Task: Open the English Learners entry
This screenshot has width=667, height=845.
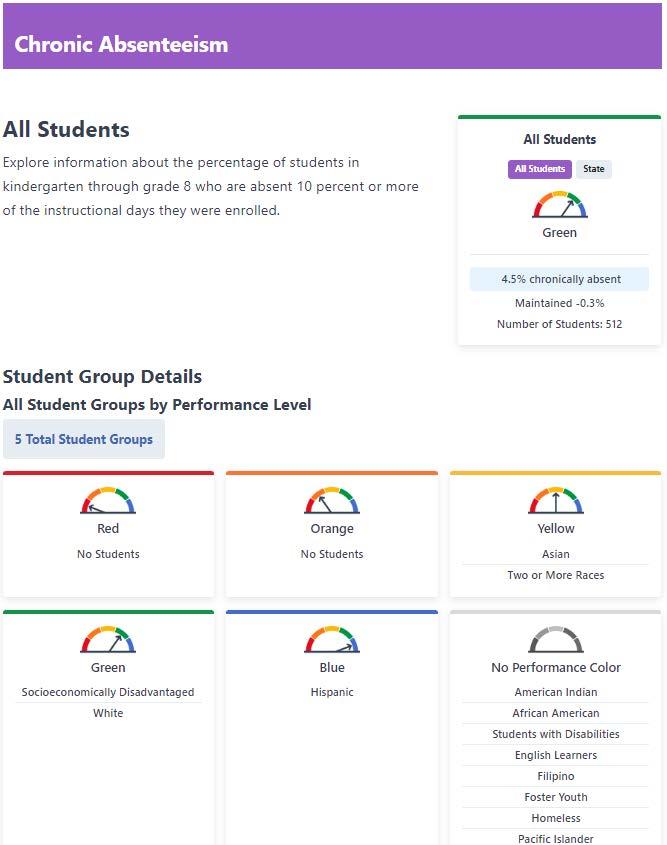Action: (555, 755)
